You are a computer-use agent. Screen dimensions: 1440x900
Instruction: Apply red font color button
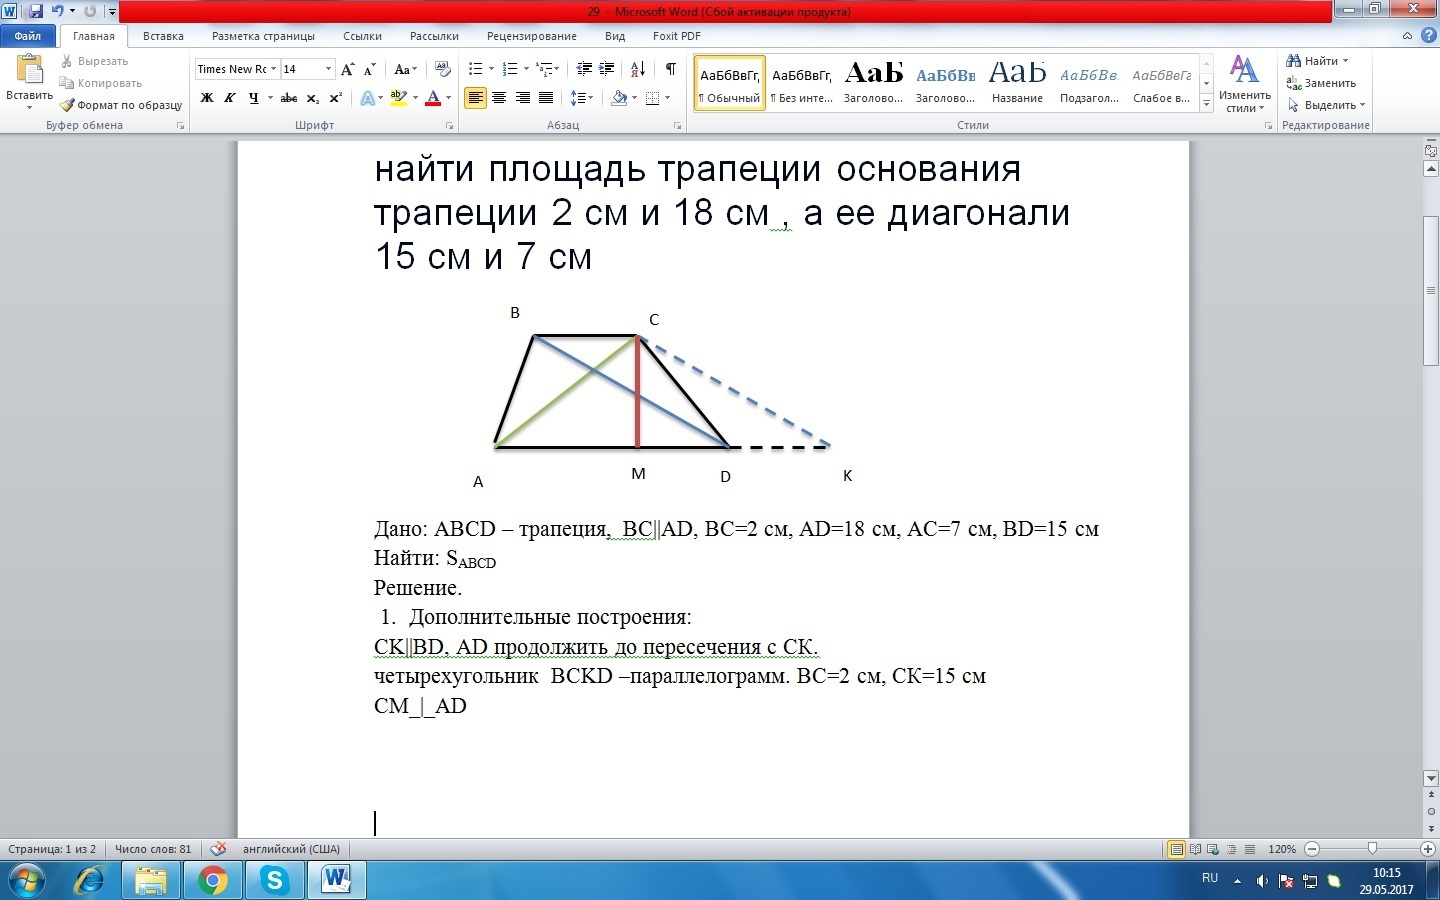tap(433, 98)
